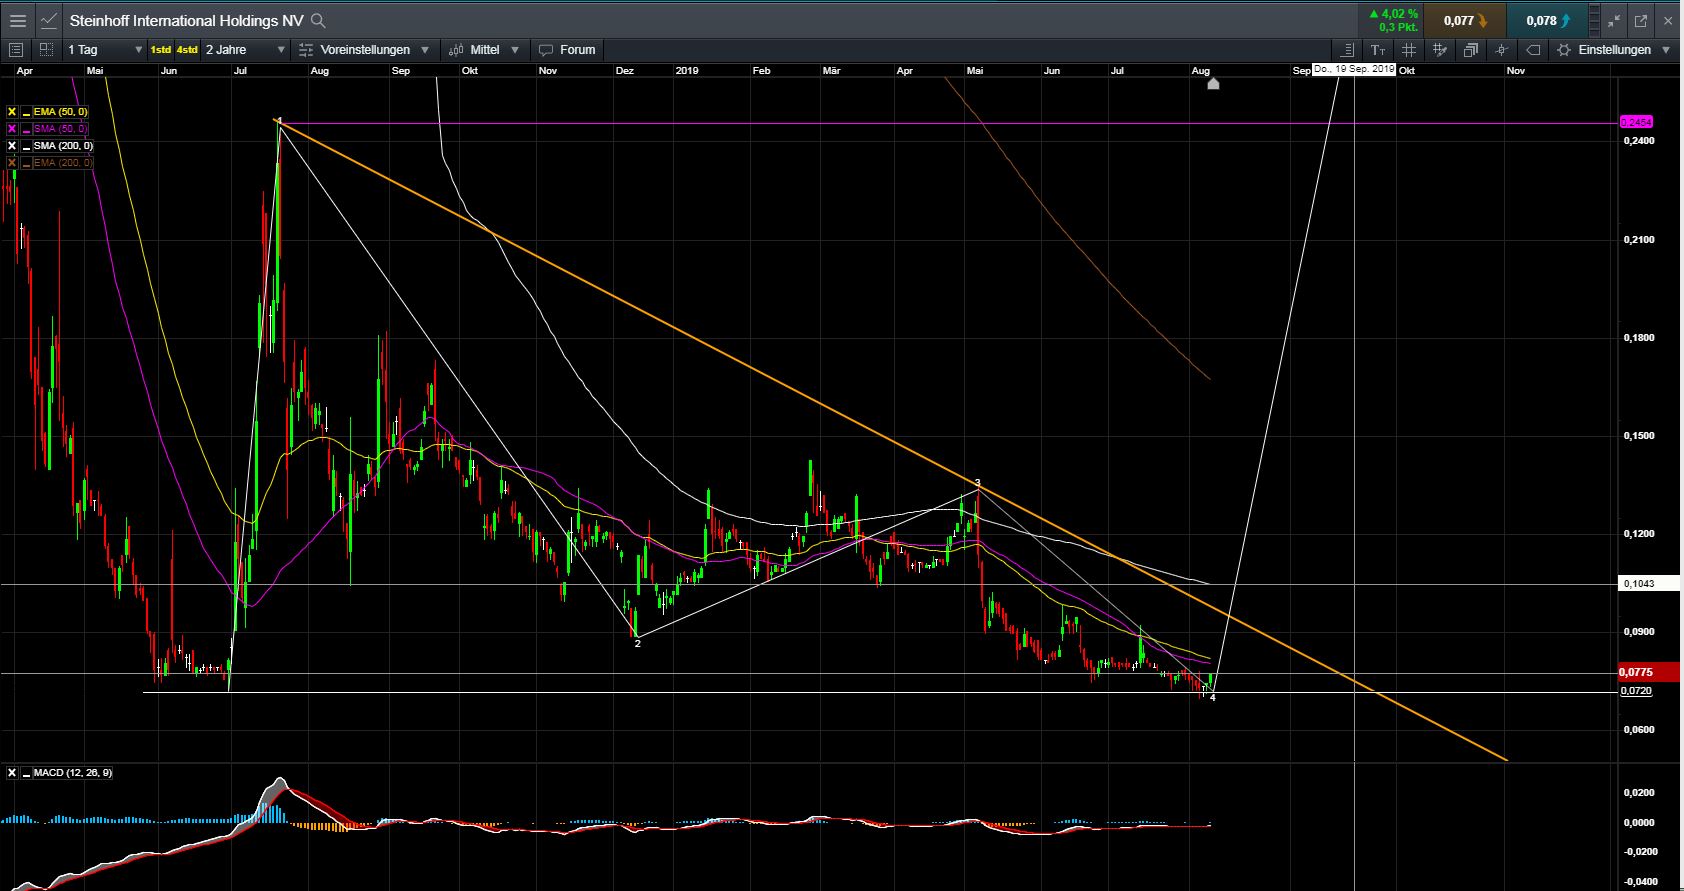Select the 1std quick interval
1684x891 pixels.
[x=160, y=49]
